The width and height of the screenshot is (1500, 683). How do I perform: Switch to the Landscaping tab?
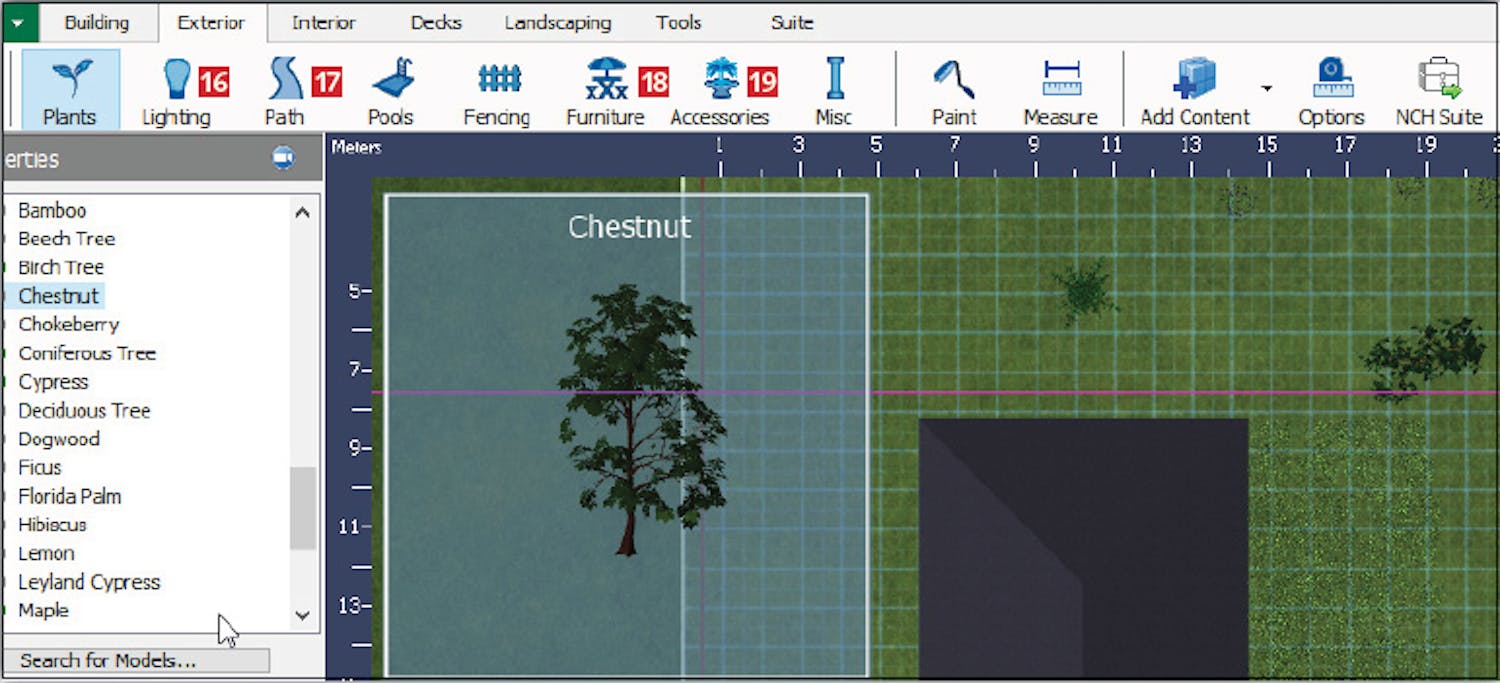557,22
